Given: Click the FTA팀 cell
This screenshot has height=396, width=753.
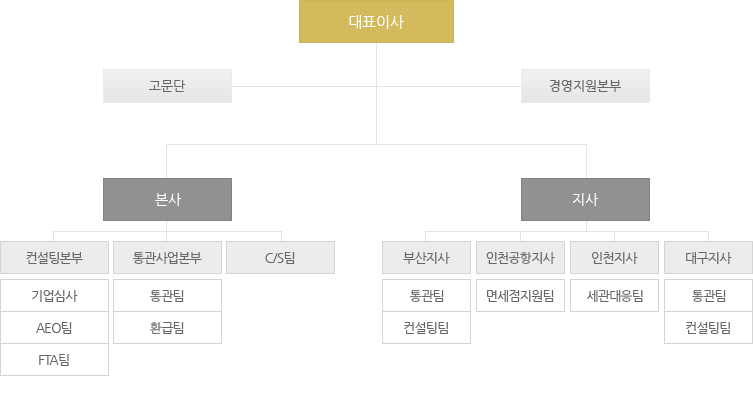Looking at the screenshot, I should pos(54,360).
